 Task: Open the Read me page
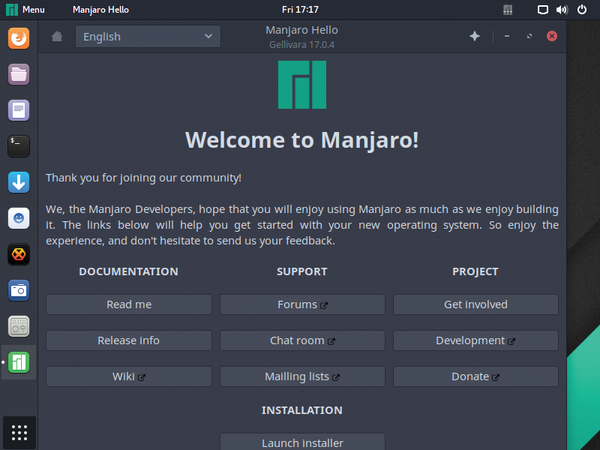[129, 304]
